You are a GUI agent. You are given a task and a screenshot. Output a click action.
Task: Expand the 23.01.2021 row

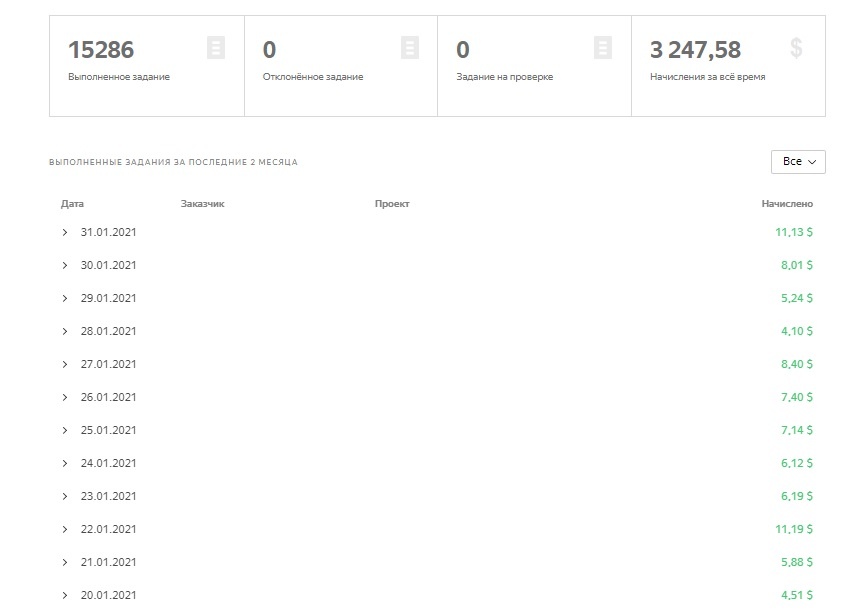coord(65,496)
